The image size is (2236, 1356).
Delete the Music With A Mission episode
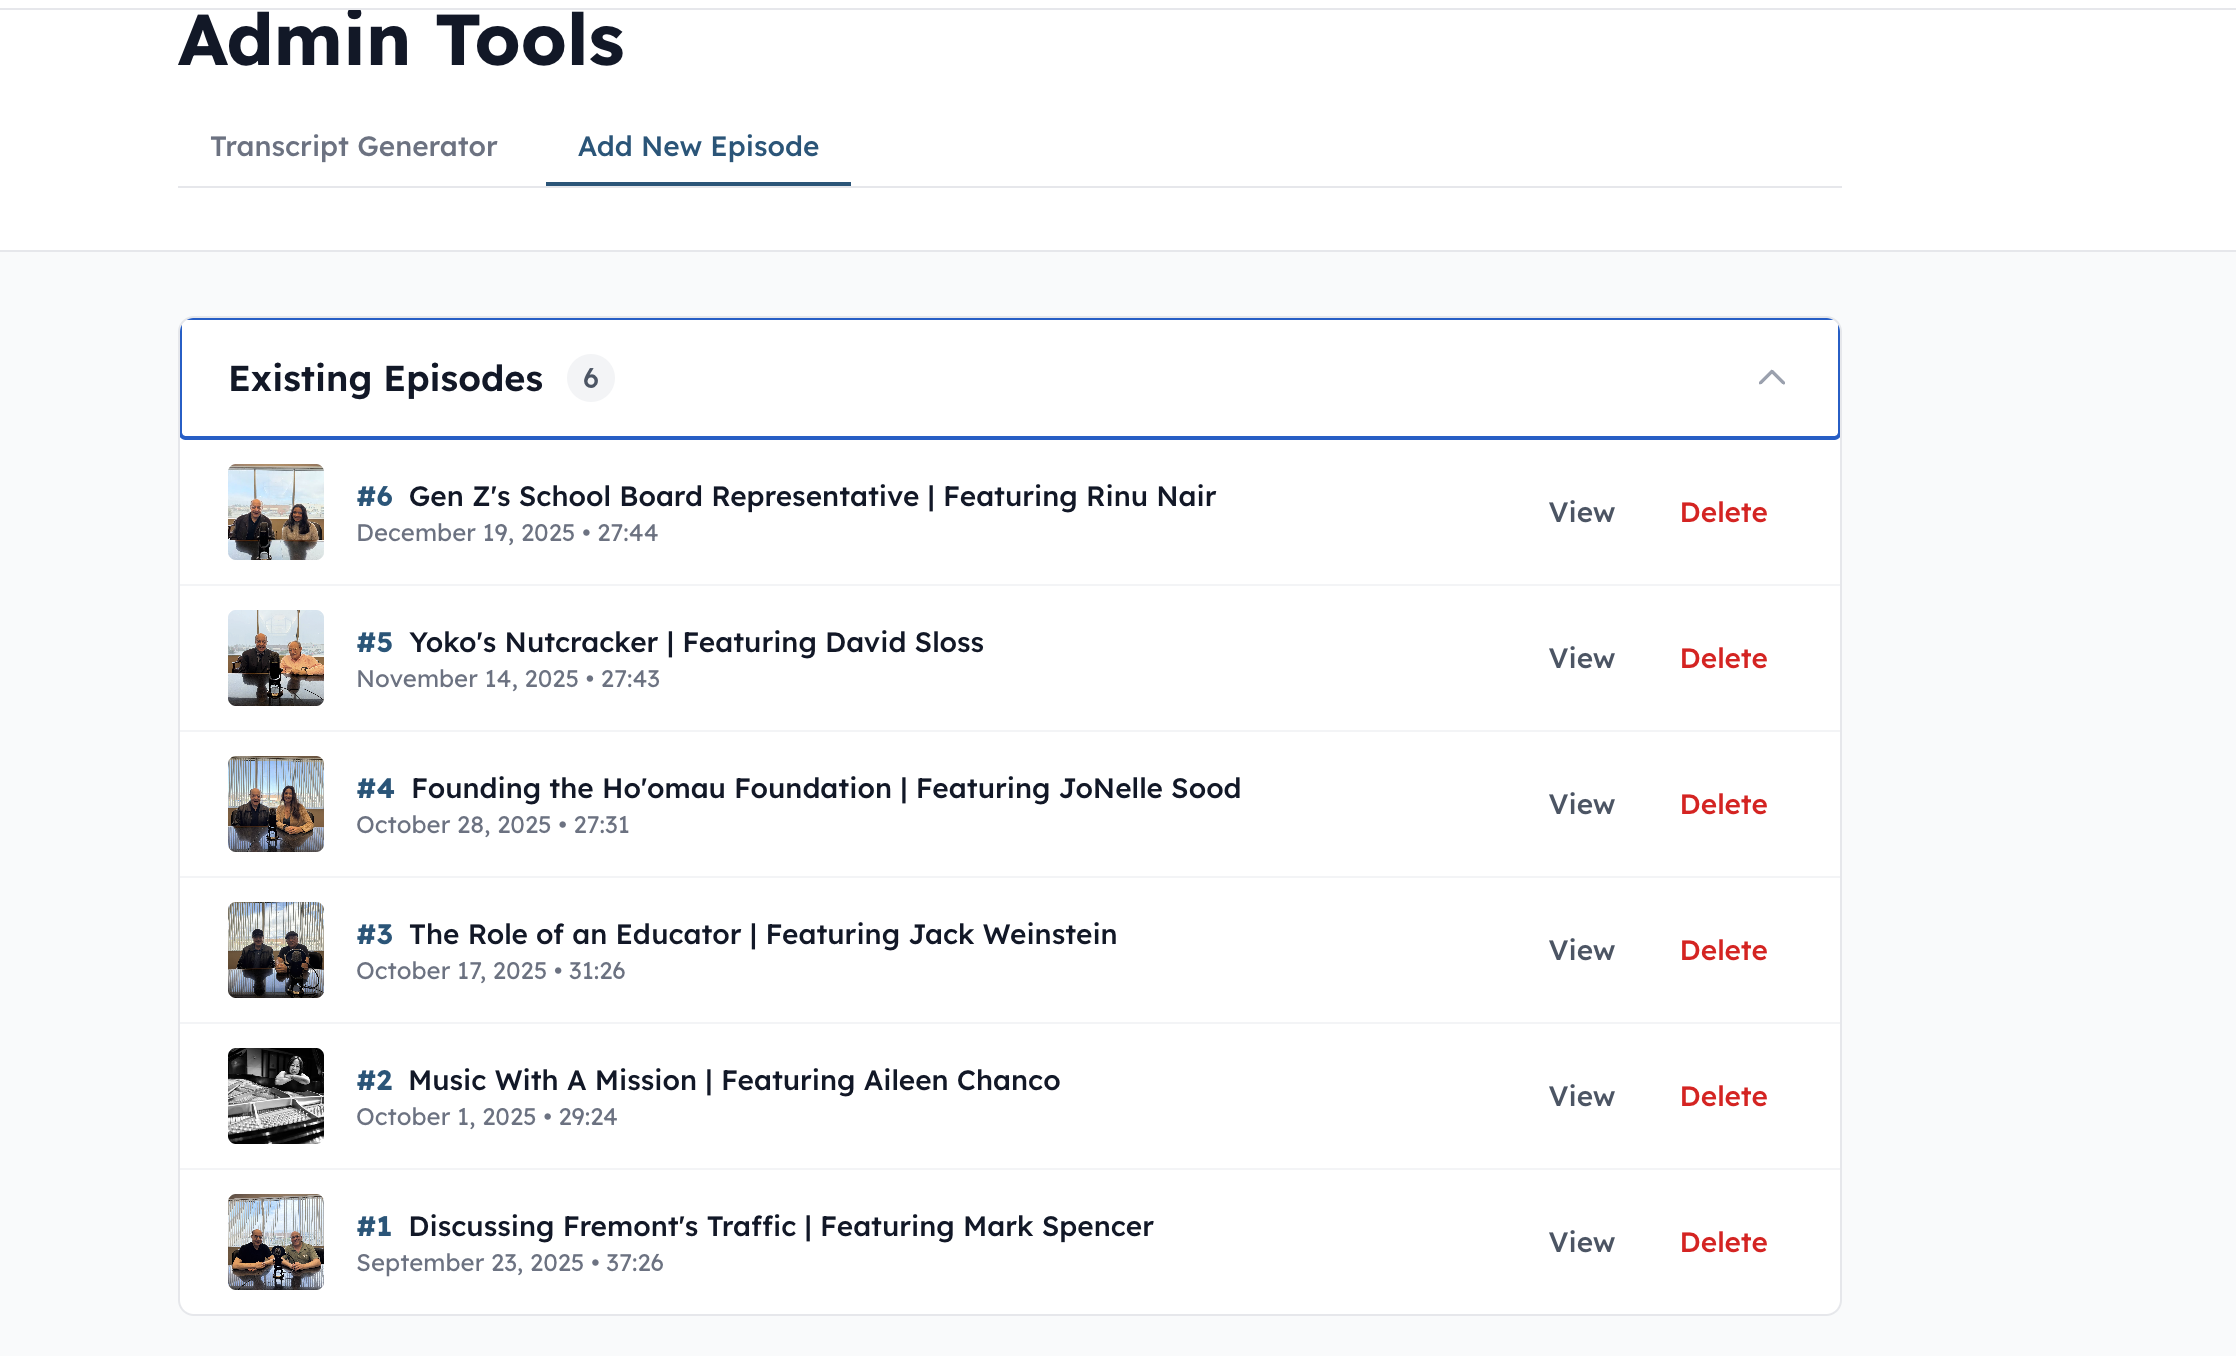tap(1723, 1096)
